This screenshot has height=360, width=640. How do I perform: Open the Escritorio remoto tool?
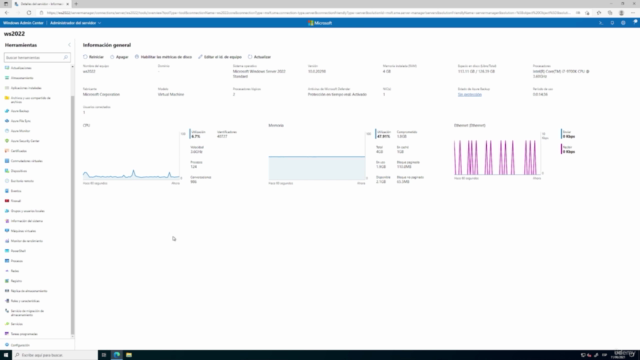click(22, 181)
